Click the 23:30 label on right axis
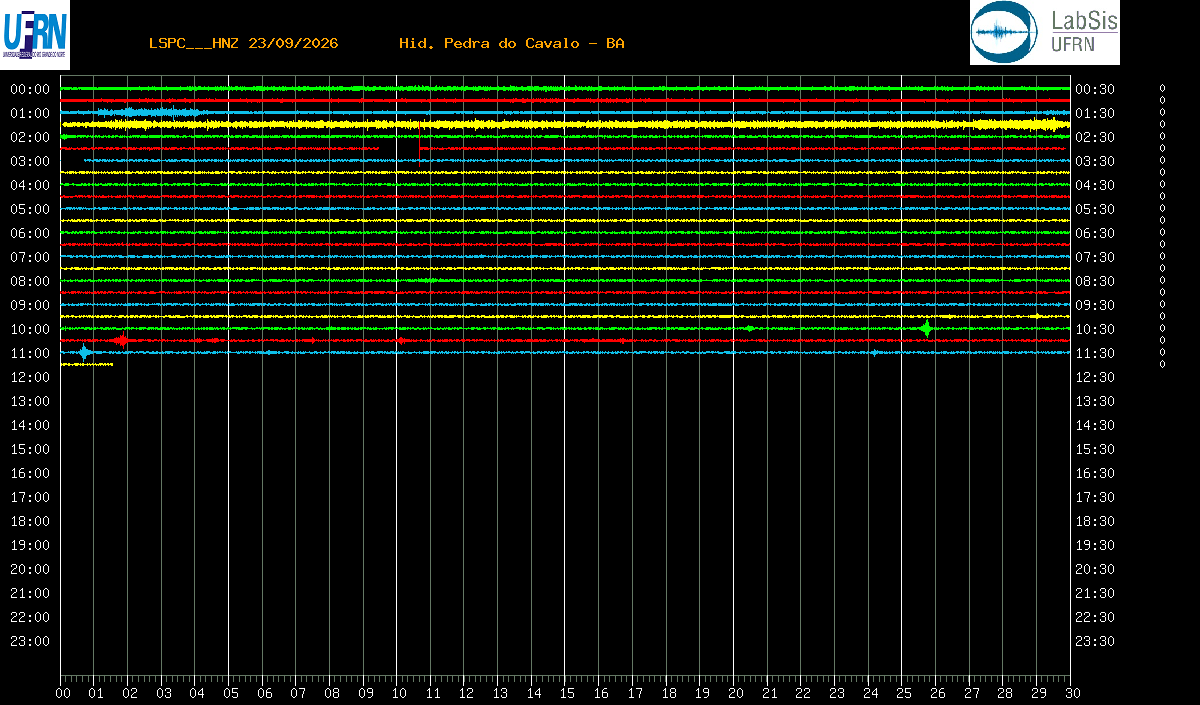 point(1095,641)
